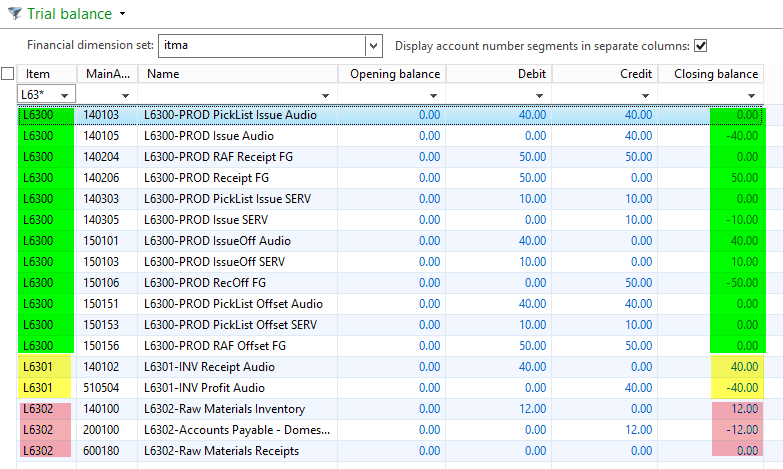Open the Opening balance filter arrow
This screenshot has height=469, width=783.
point(434,94)
